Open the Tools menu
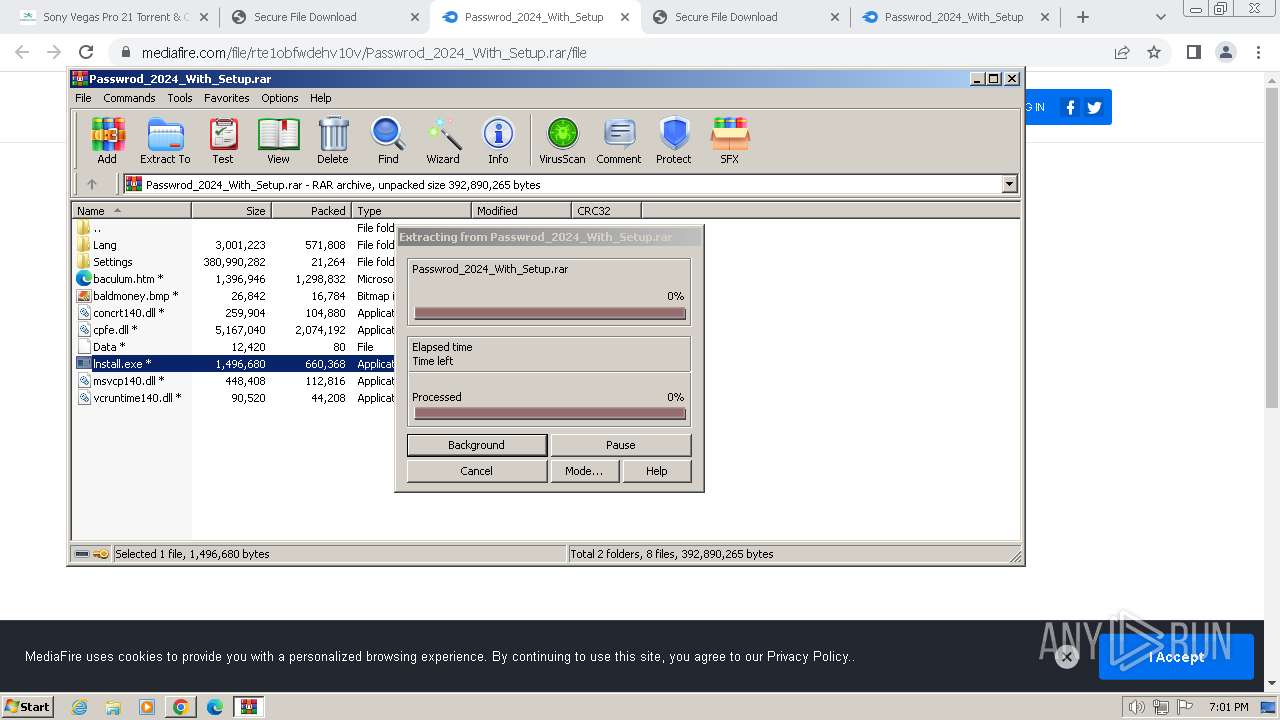 tap(180, 98)
